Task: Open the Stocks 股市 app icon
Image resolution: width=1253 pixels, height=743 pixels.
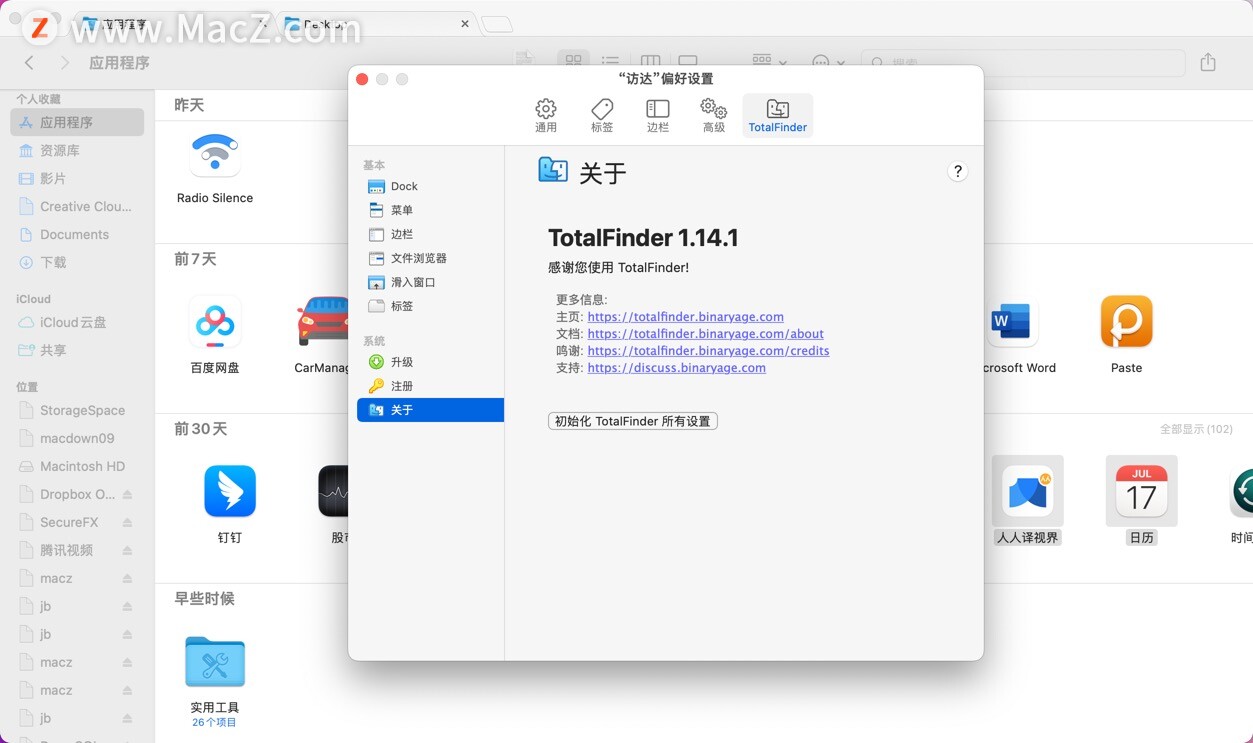Action: click(333, 491)
